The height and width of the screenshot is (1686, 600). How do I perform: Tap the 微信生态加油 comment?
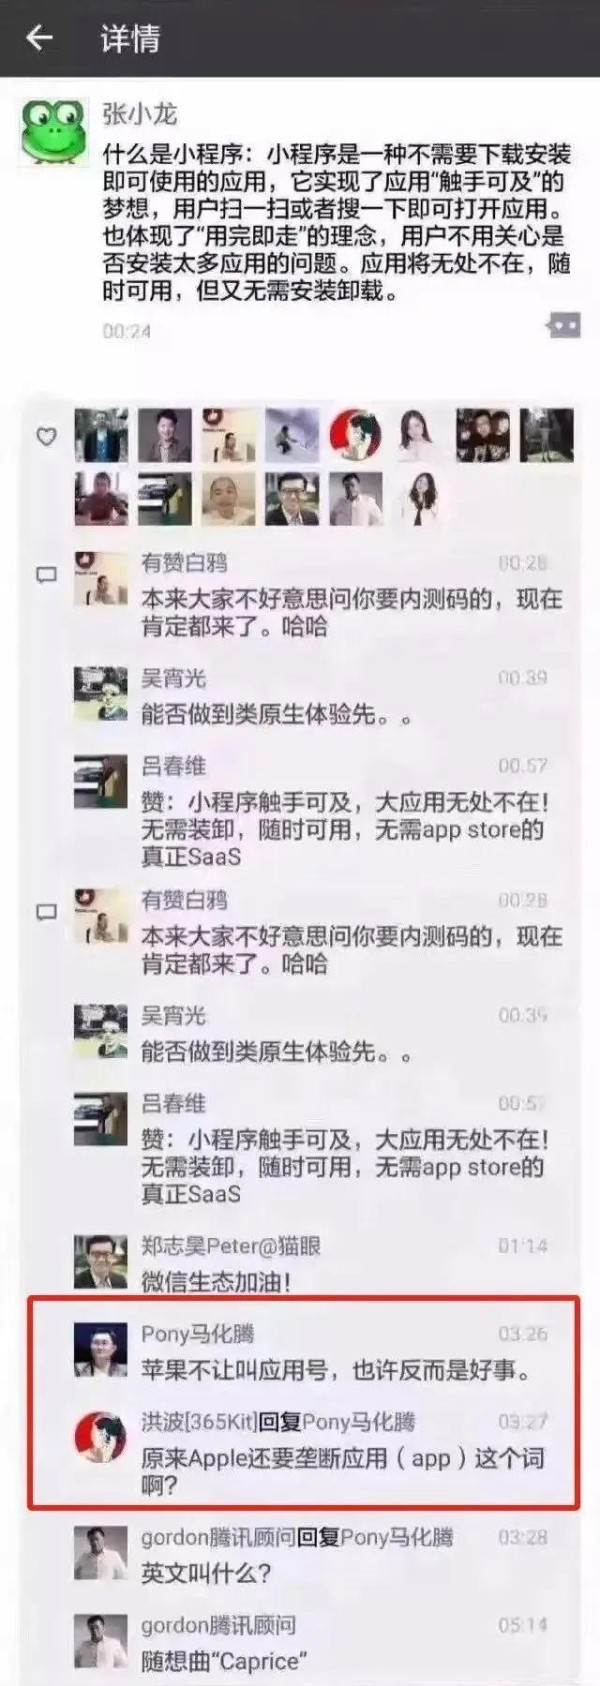[216, 1282]
